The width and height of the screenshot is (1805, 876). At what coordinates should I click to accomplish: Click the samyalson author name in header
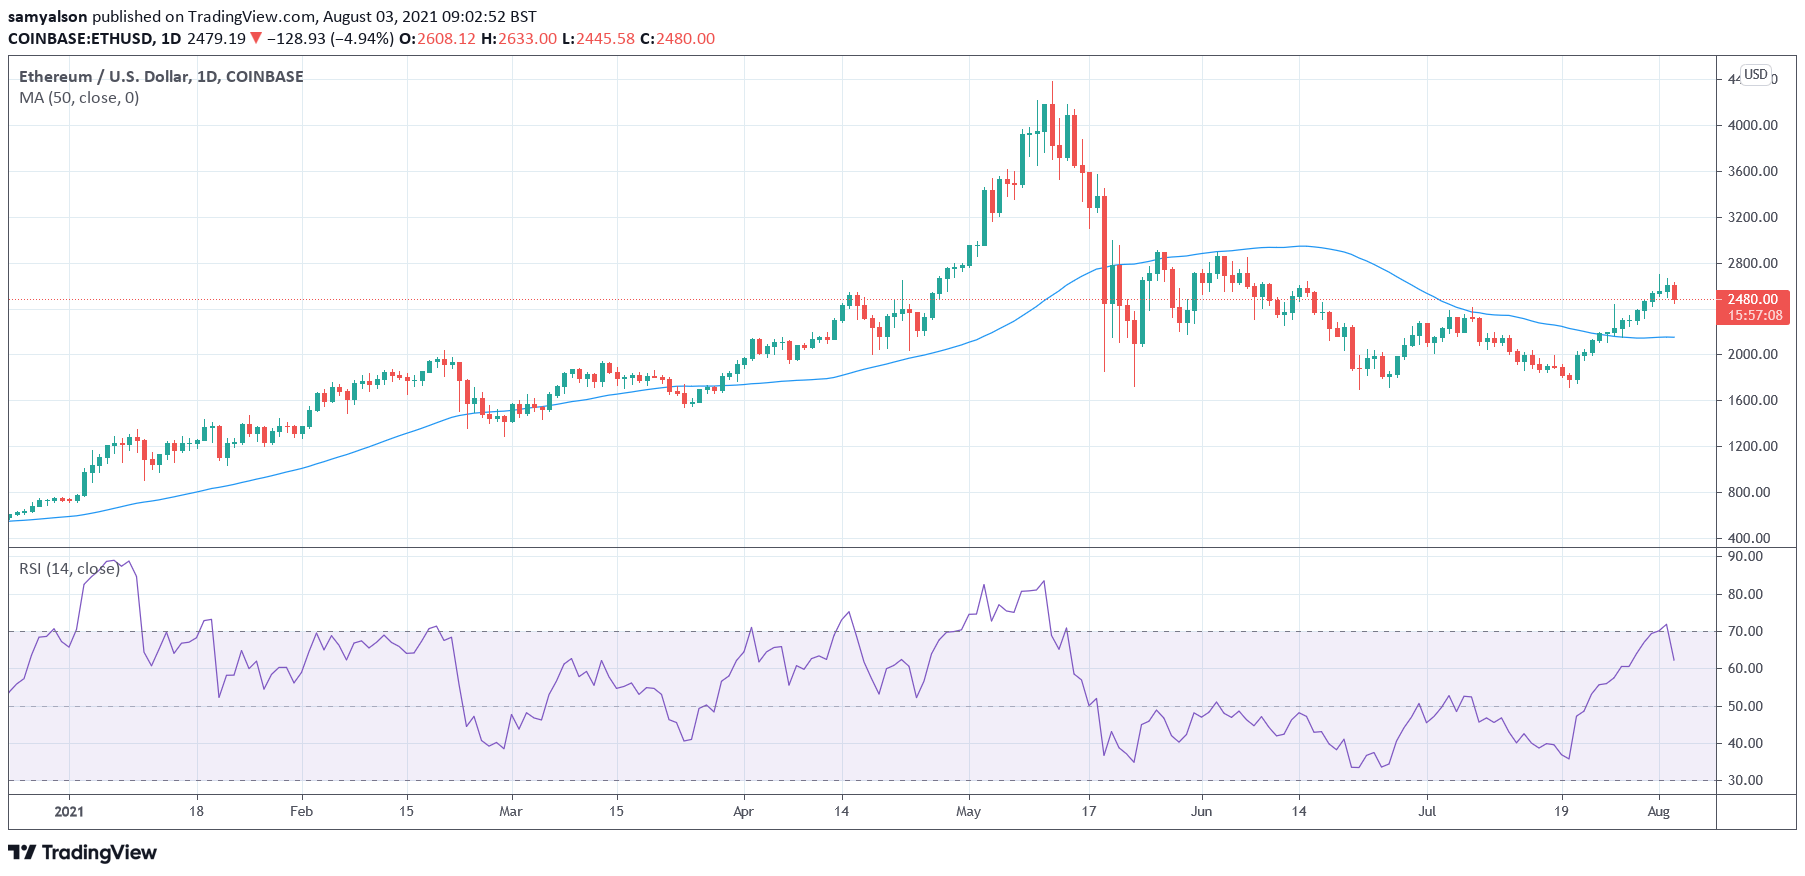point(48,17)
